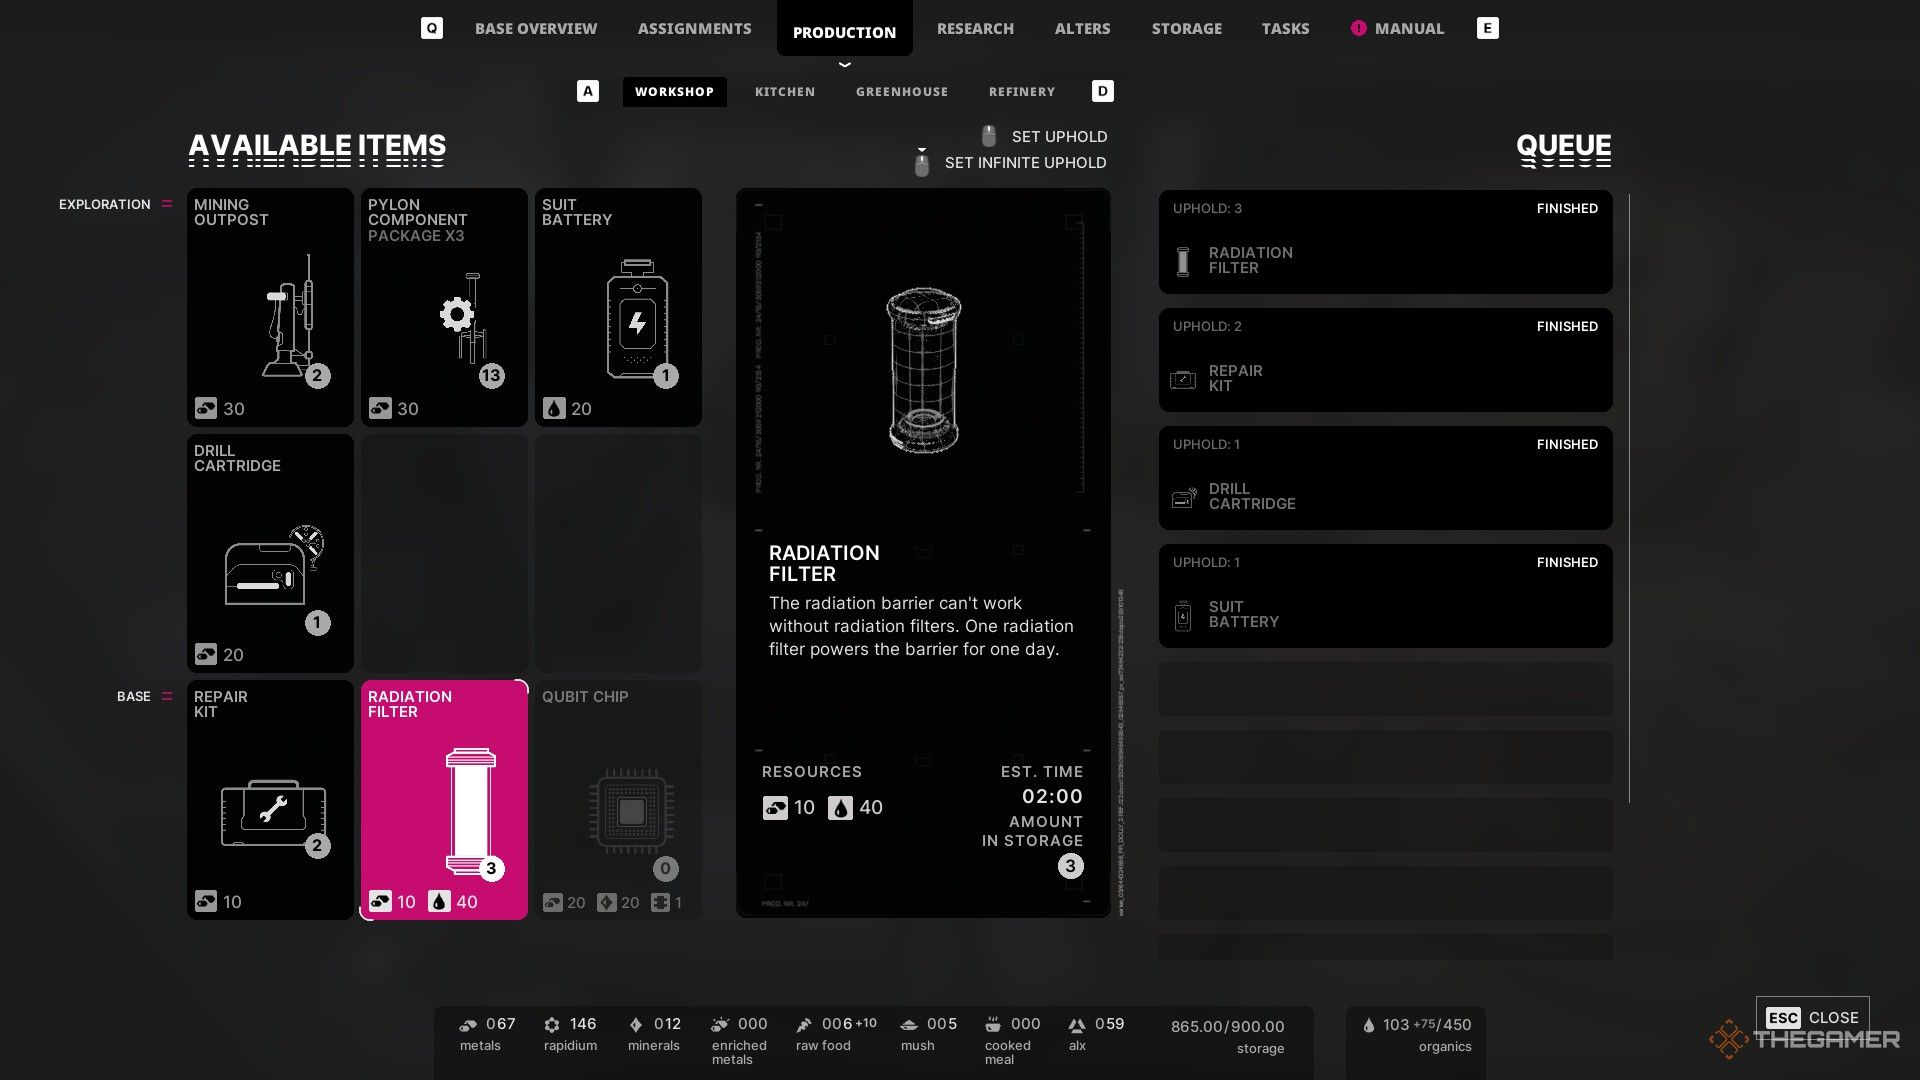The width and height of the screenshot is (1920, 1080).
Task: Select the Mining Outpost item card
Action: click(270, 307)
